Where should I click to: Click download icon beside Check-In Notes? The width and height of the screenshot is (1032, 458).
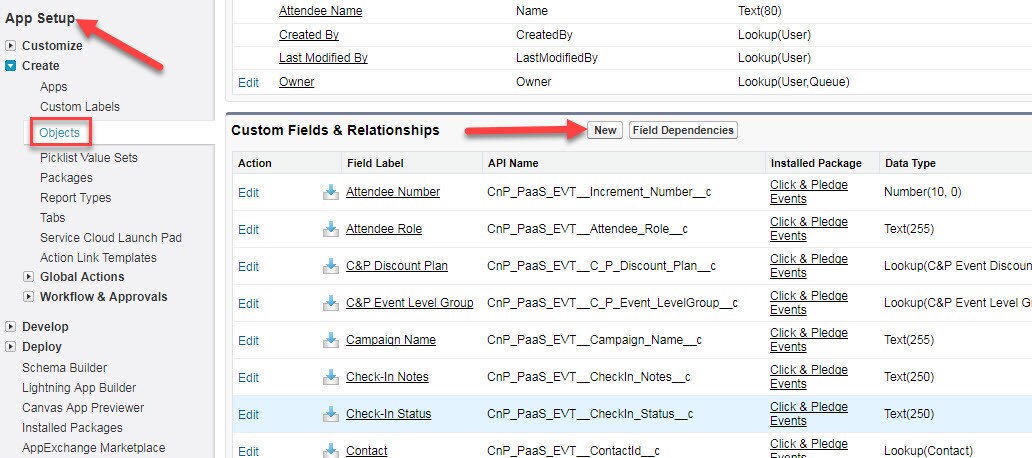[330, 377]
